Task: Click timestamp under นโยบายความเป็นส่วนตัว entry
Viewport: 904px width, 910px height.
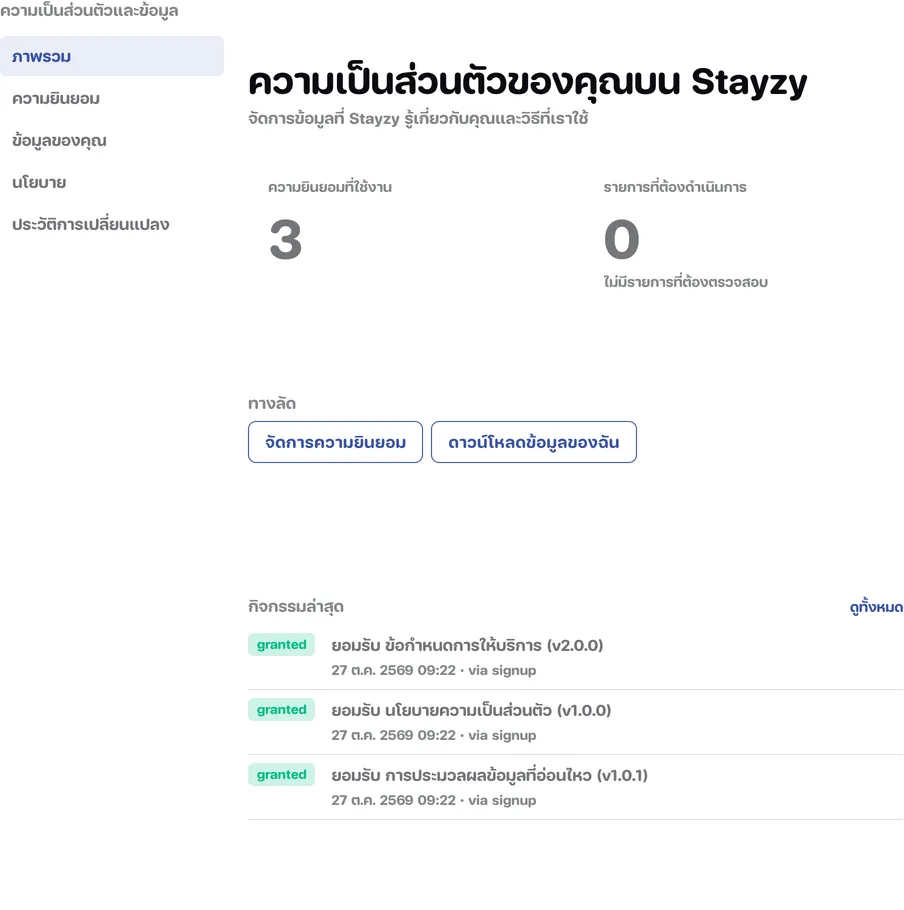Action: 433,735
